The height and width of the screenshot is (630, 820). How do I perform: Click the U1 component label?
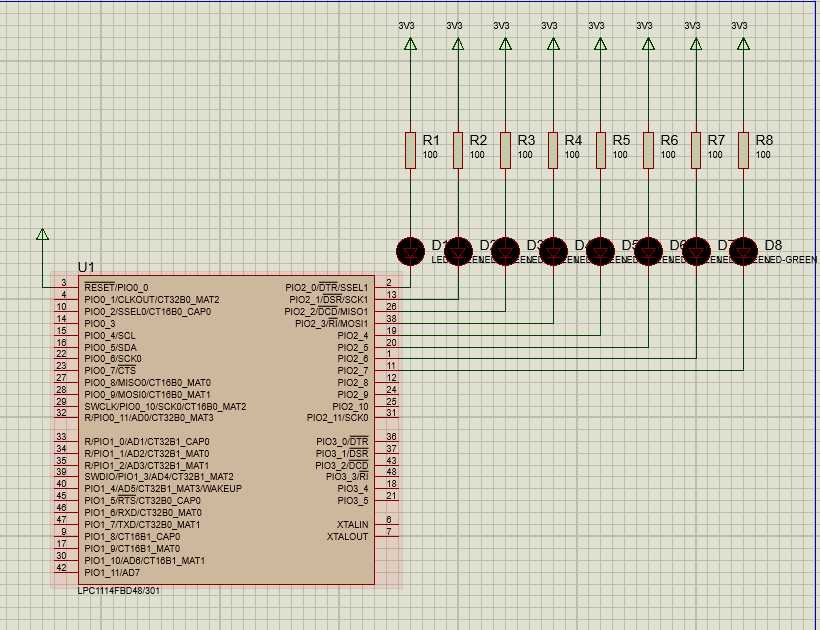[86, 267]
